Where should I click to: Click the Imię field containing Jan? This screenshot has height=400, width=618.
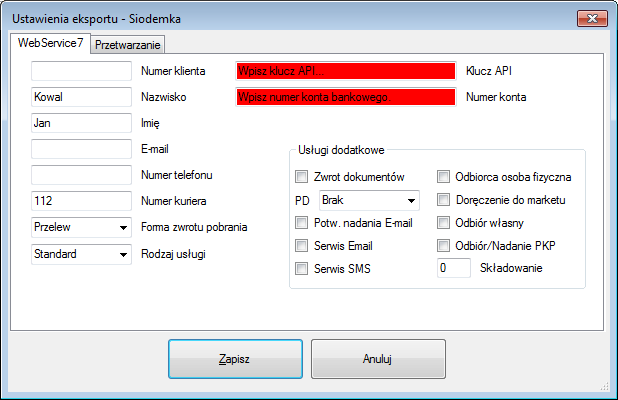point(81,123)
